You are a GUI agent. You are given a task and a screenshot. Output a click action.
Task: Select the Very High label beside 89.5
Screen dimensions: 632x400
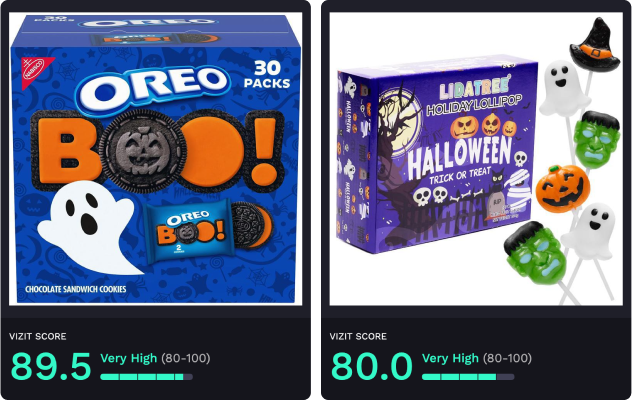tap(129, 358)
